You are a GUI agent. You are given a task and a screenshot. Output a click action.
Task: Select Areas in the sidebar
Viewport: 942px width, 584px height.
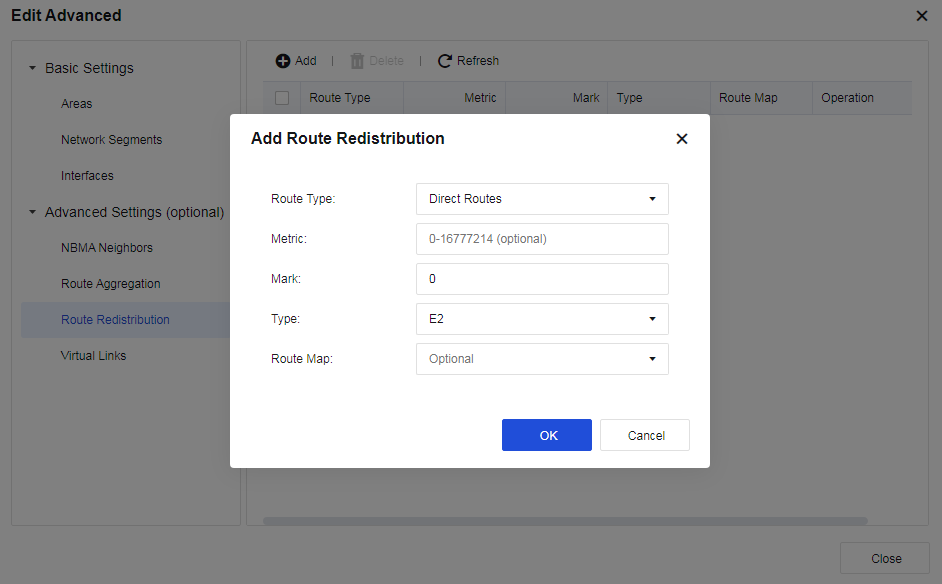click(77, 104)
